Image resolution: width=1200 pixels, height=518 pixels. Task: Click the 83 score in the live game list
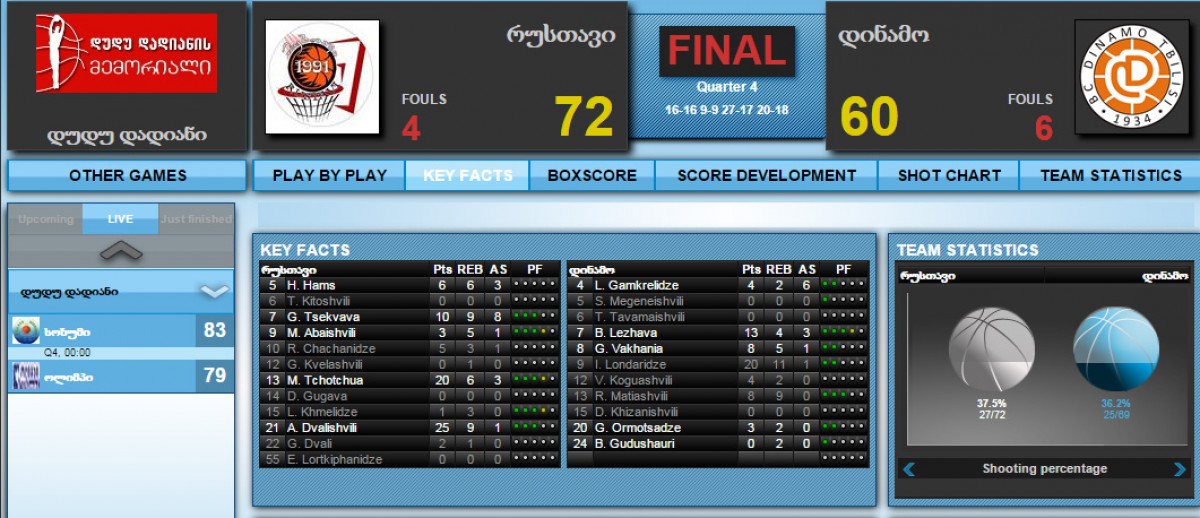click(x=214, y=331)
